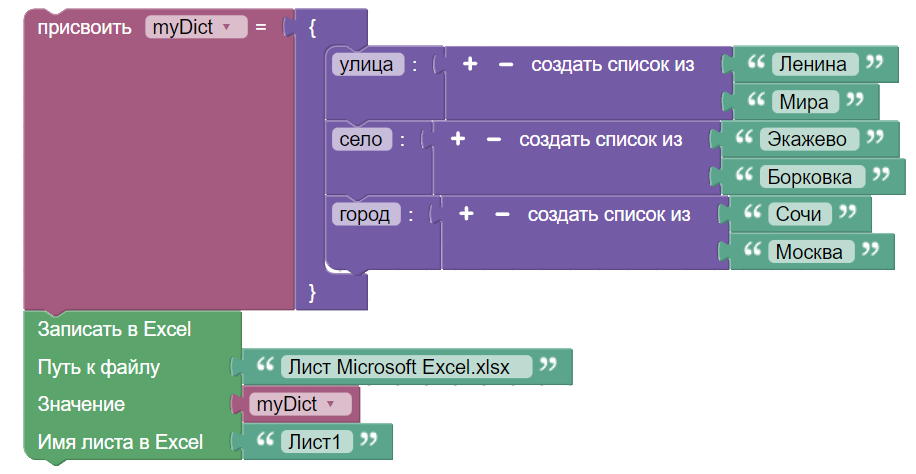Edit the улица dictionary key field
This screenshot has width=916, height=474.
(x=367, y=65)
